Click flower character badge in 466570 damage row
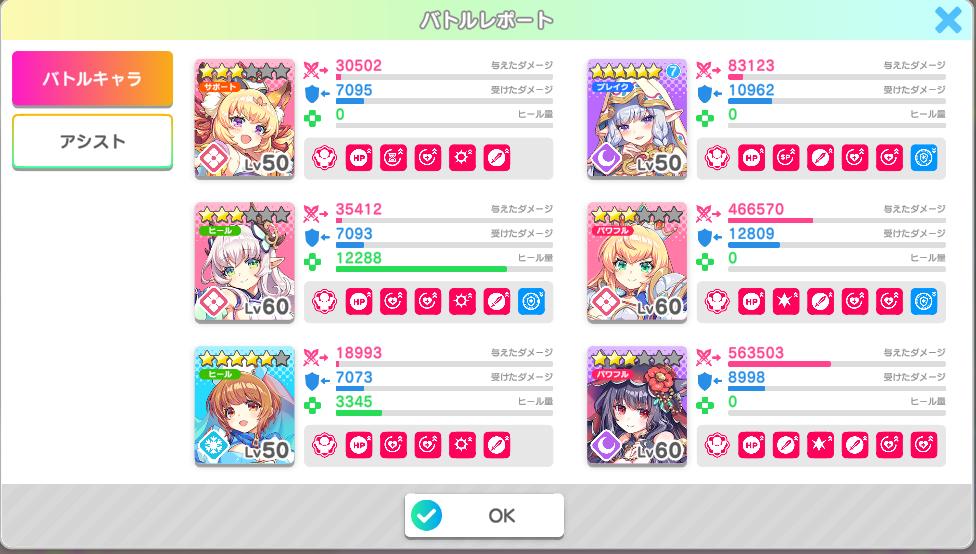The height and width of the screenshot is (554, 976). coord(717,302)
